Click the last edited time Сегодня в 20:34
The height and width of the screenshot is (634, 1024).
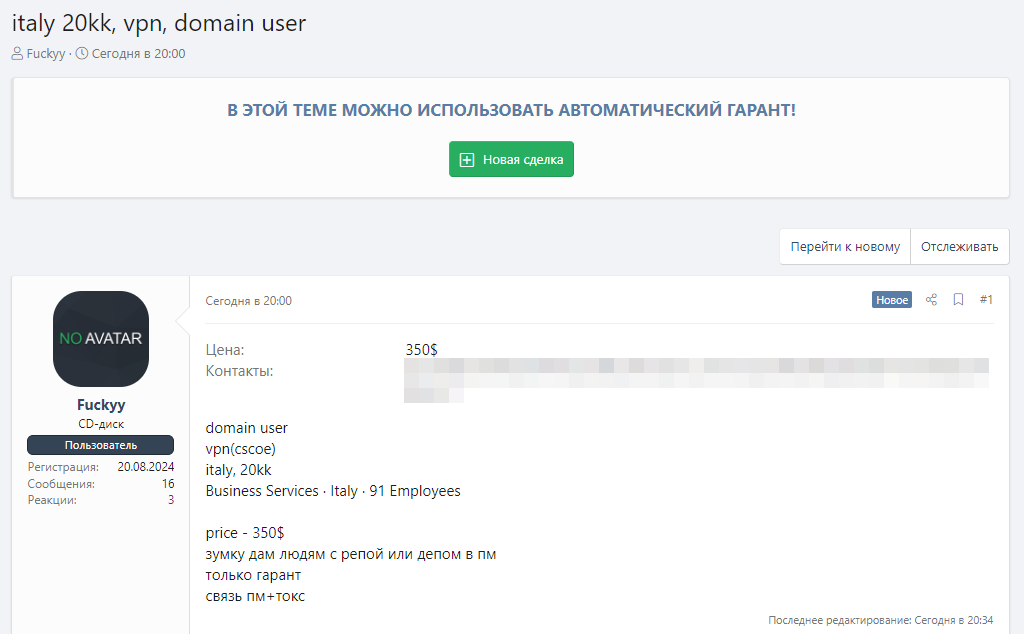[953, 620]
